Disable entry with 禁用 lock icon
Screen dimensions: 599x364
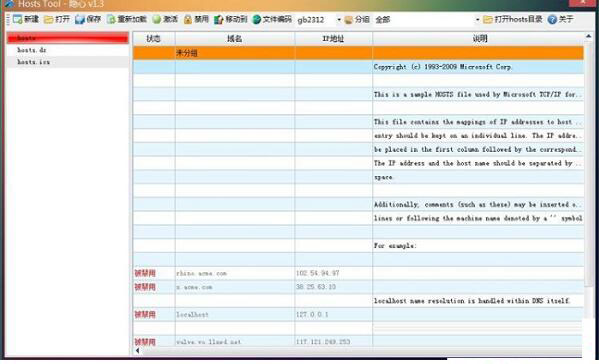(188, 19)
